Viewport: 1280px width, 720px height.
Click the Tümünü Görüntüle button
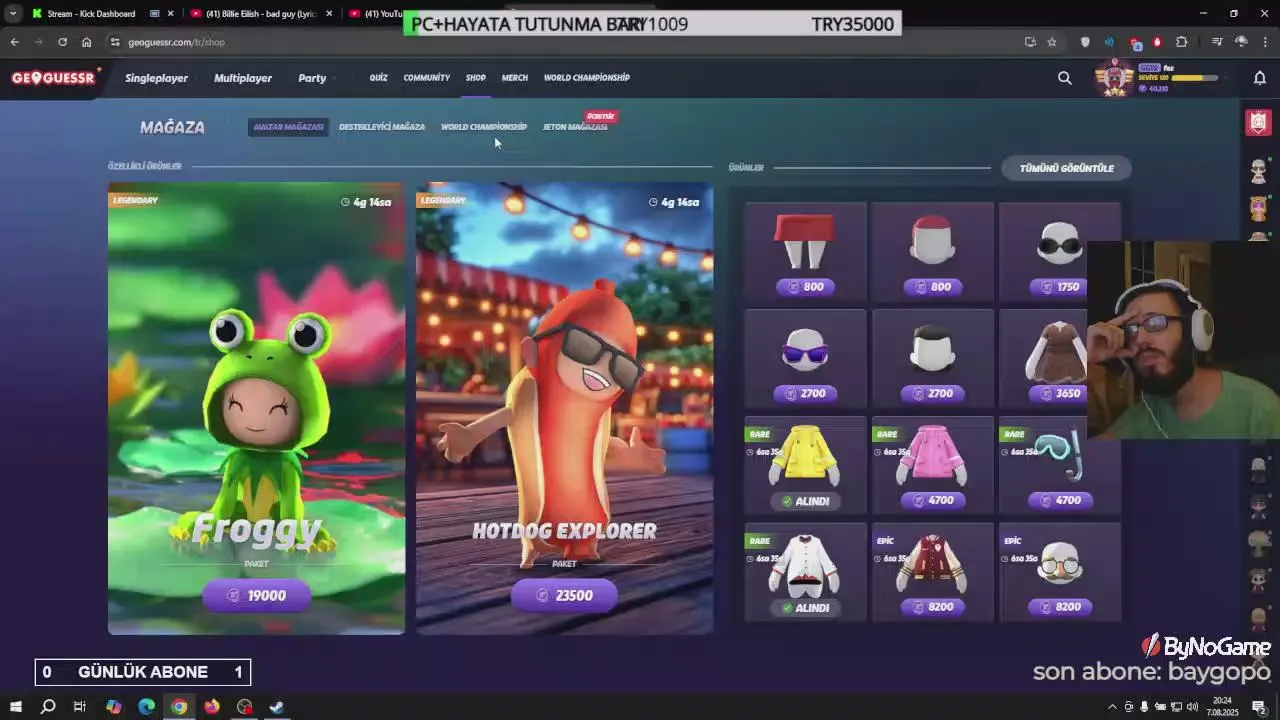point(1066,168)
